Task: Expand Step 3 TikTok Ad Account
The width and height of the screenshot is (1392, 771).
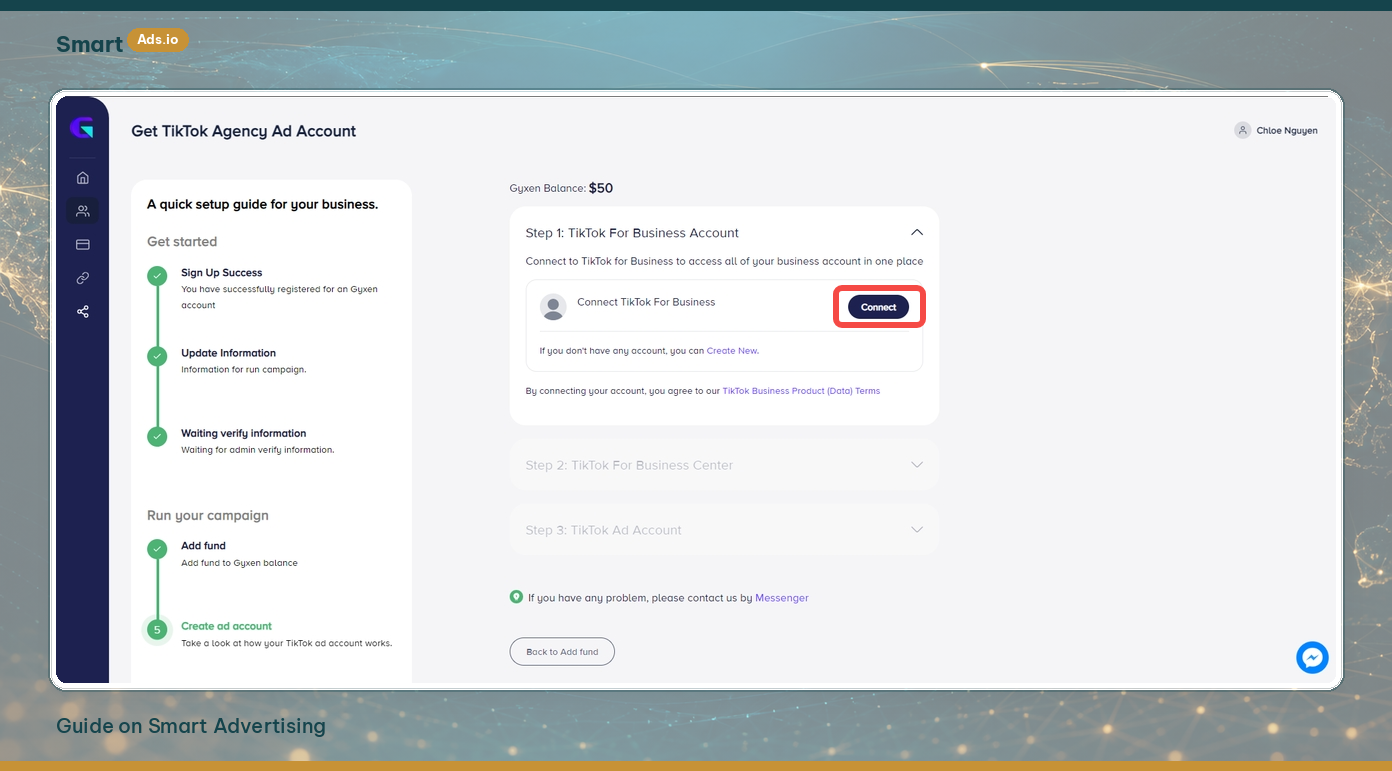Action: 917,530
